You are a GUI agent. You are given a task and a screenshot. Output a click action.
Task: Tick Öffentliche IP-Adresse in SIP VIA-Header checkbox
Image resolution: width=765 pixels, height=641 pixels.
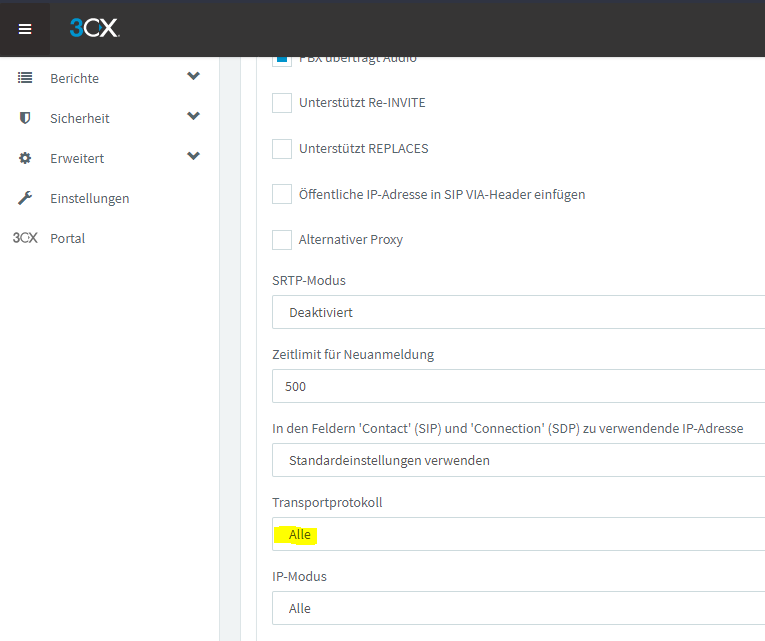click(282, 194)
